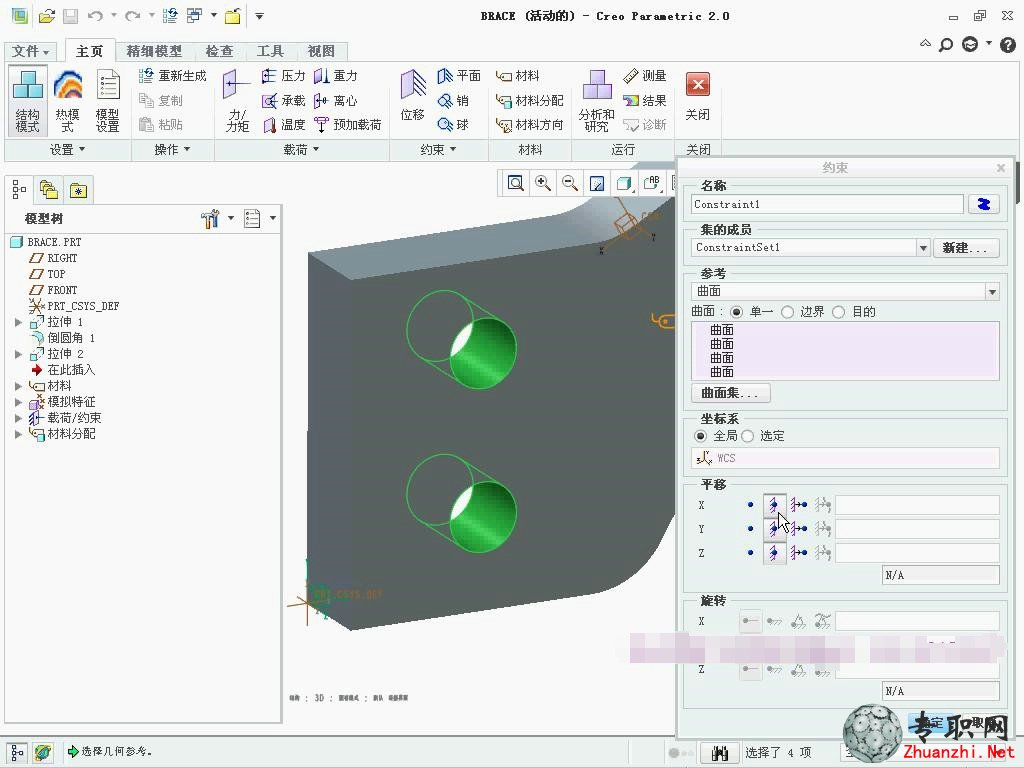Add a 温度 (temperature) load
The height and width of the screenshot is (768, 1024).
(x=283, y=125)
